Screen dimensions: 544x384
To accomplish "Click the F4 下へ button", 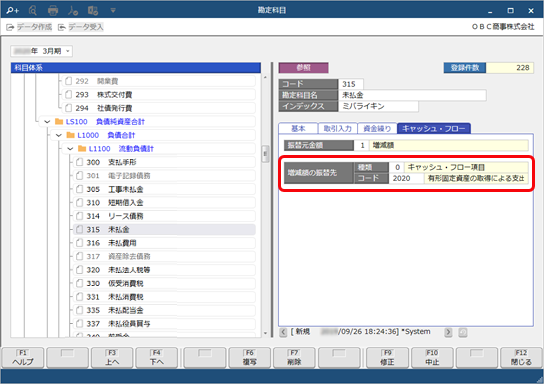I will (156, 358).
